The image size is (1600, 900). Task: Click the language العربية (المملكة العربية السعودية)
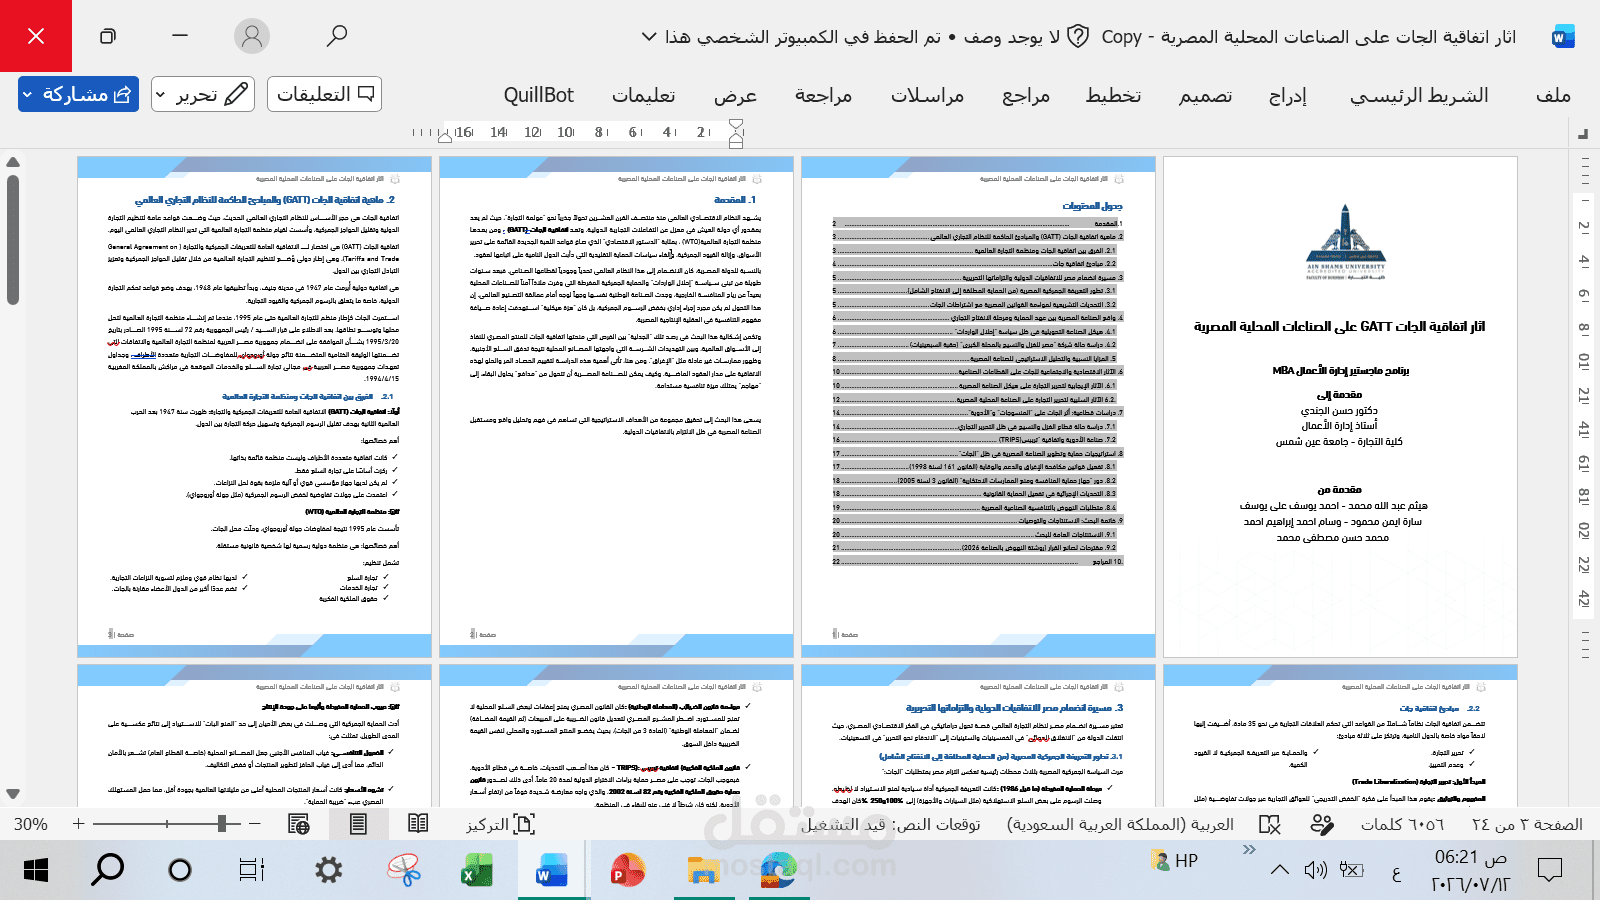1120,824
